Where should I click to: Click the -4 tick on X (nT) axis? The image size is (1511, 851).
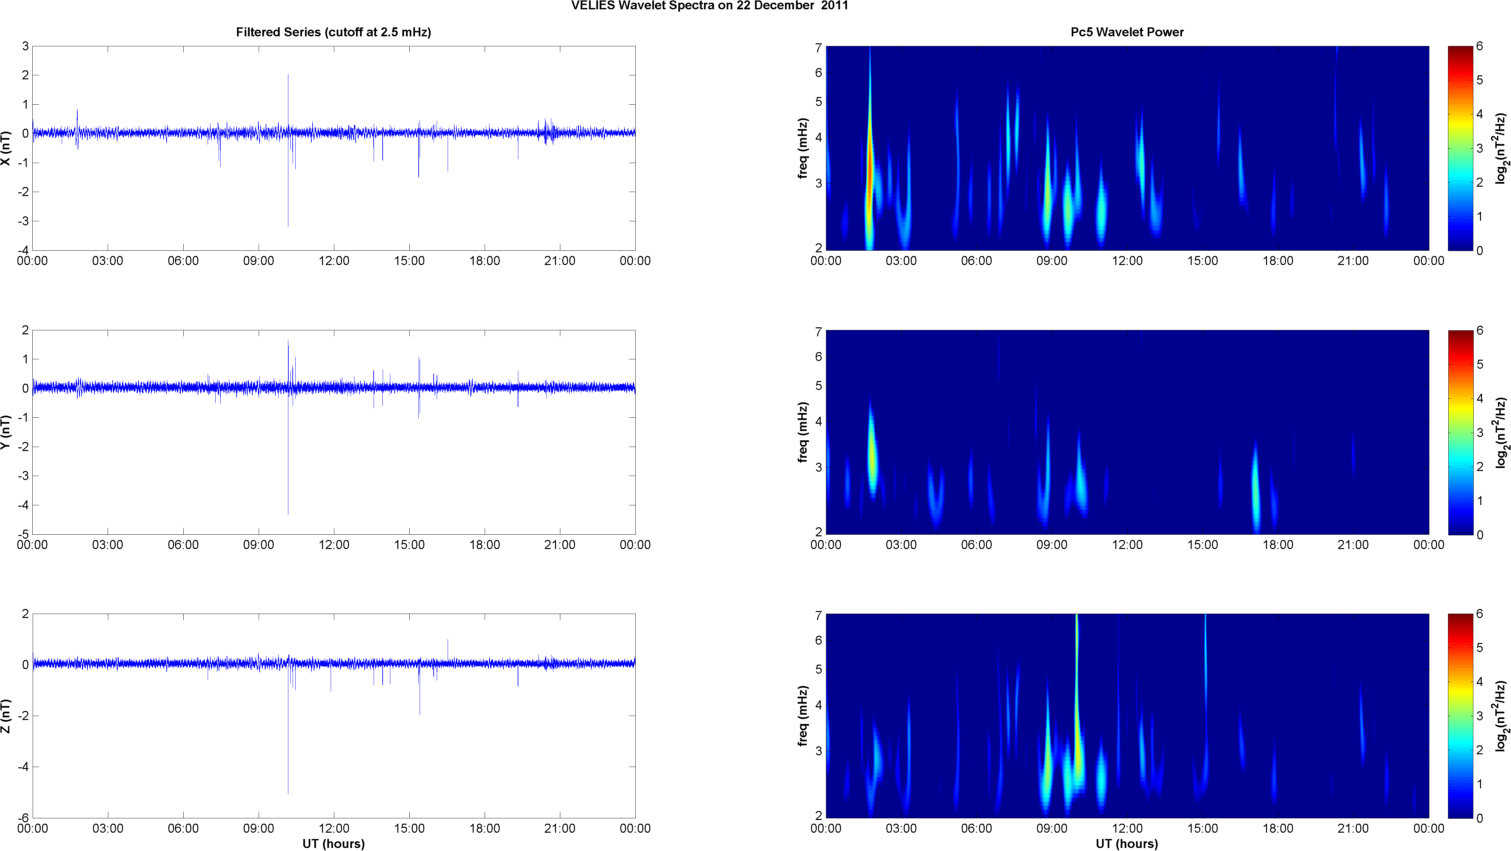(x=22, y=250)
